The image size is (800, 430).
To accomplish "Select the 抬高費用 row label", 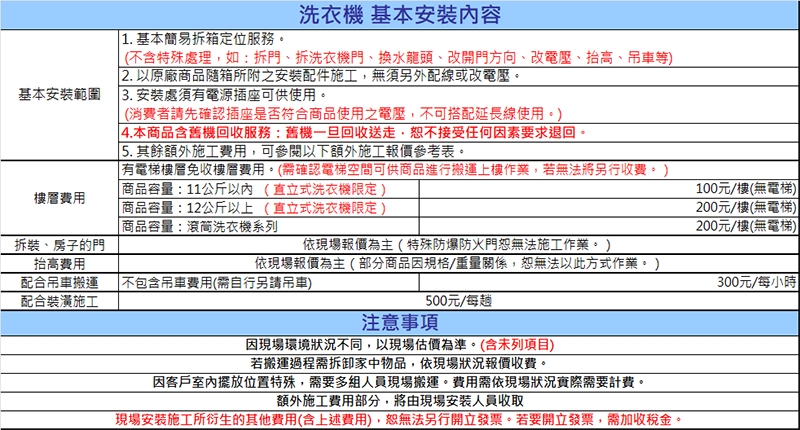I will [59, 264].
